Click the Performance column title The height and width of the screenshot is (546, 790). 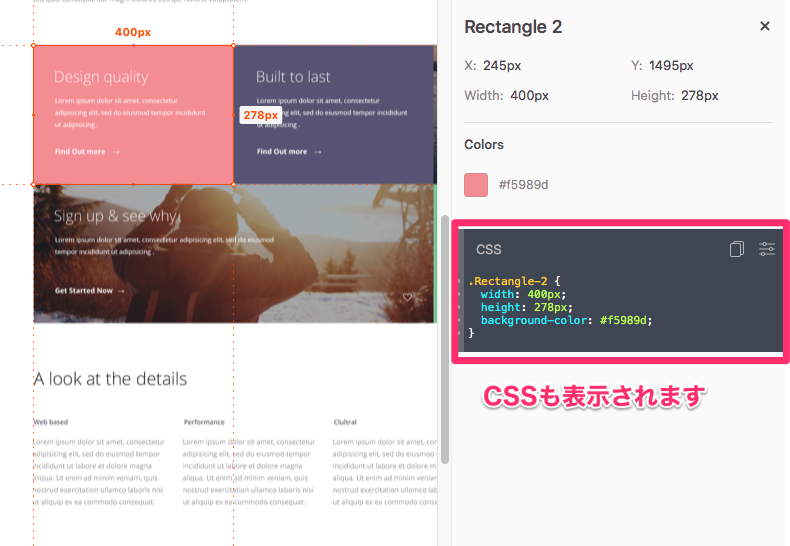click(x=204, y=422)
